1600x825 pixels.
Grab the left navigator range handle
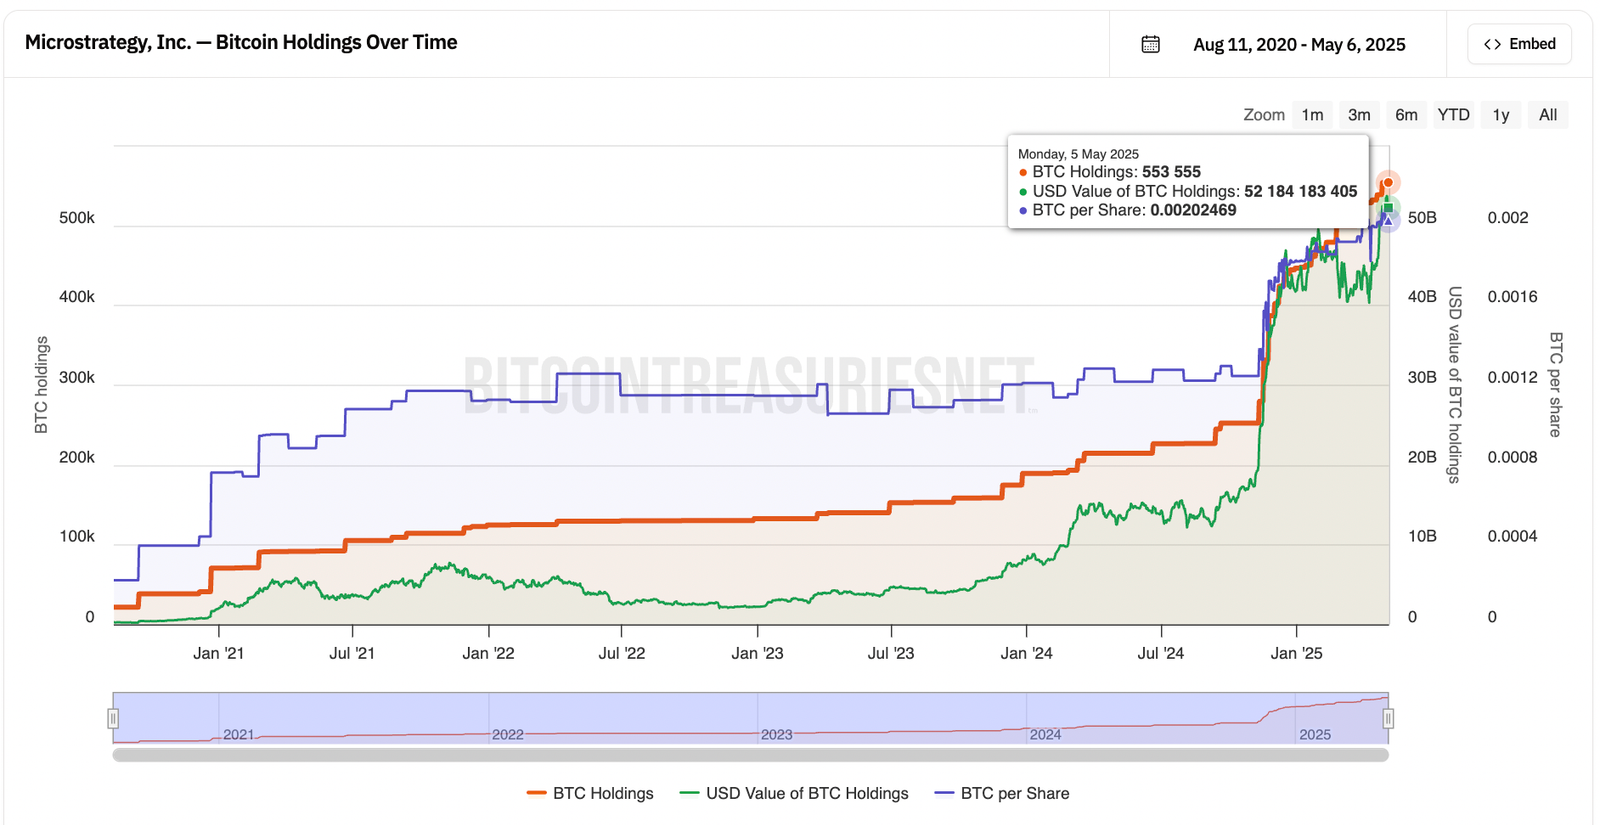113,718
